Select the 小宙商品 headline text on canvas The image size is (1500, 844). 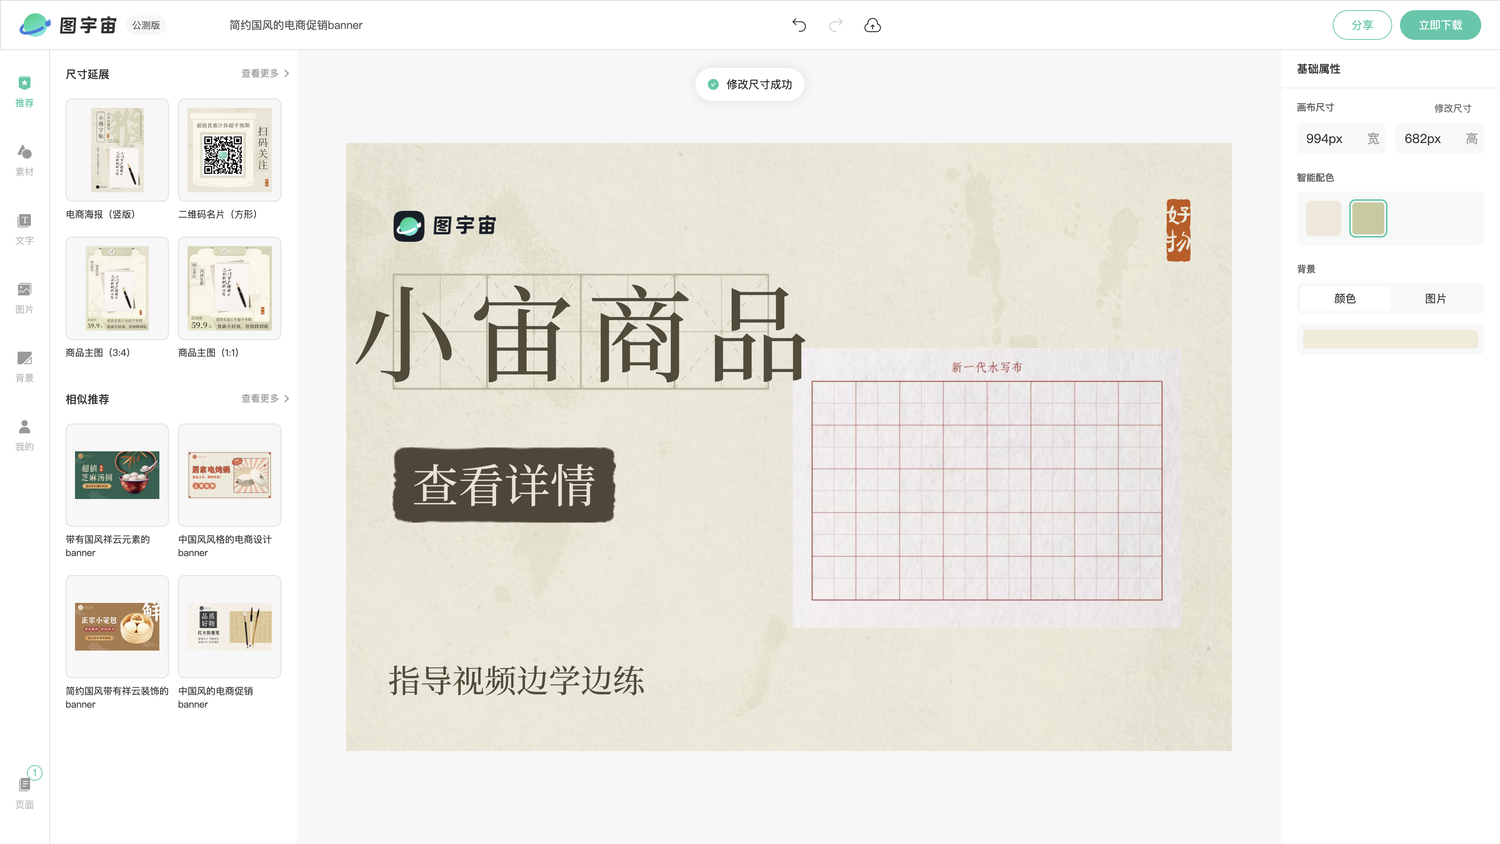(x=581, y=333)
